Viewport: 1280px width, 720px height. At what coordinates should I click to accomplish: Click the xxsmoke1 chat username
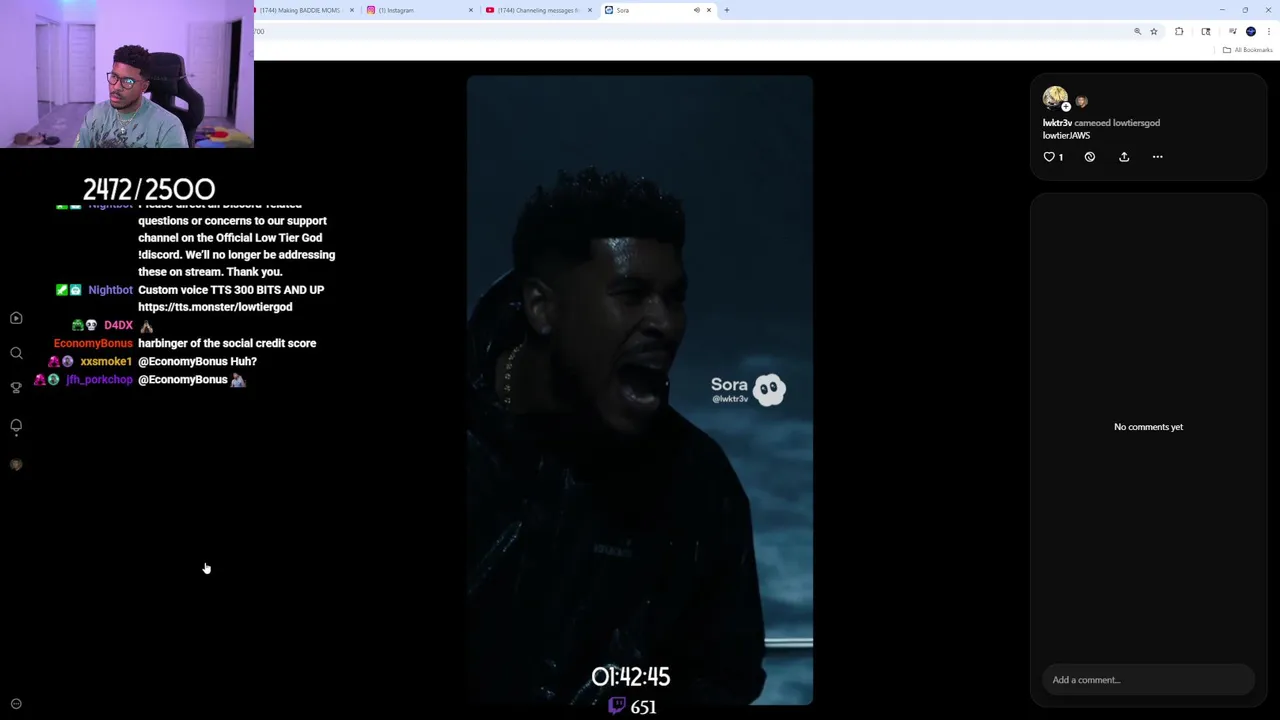click(106, 361)
